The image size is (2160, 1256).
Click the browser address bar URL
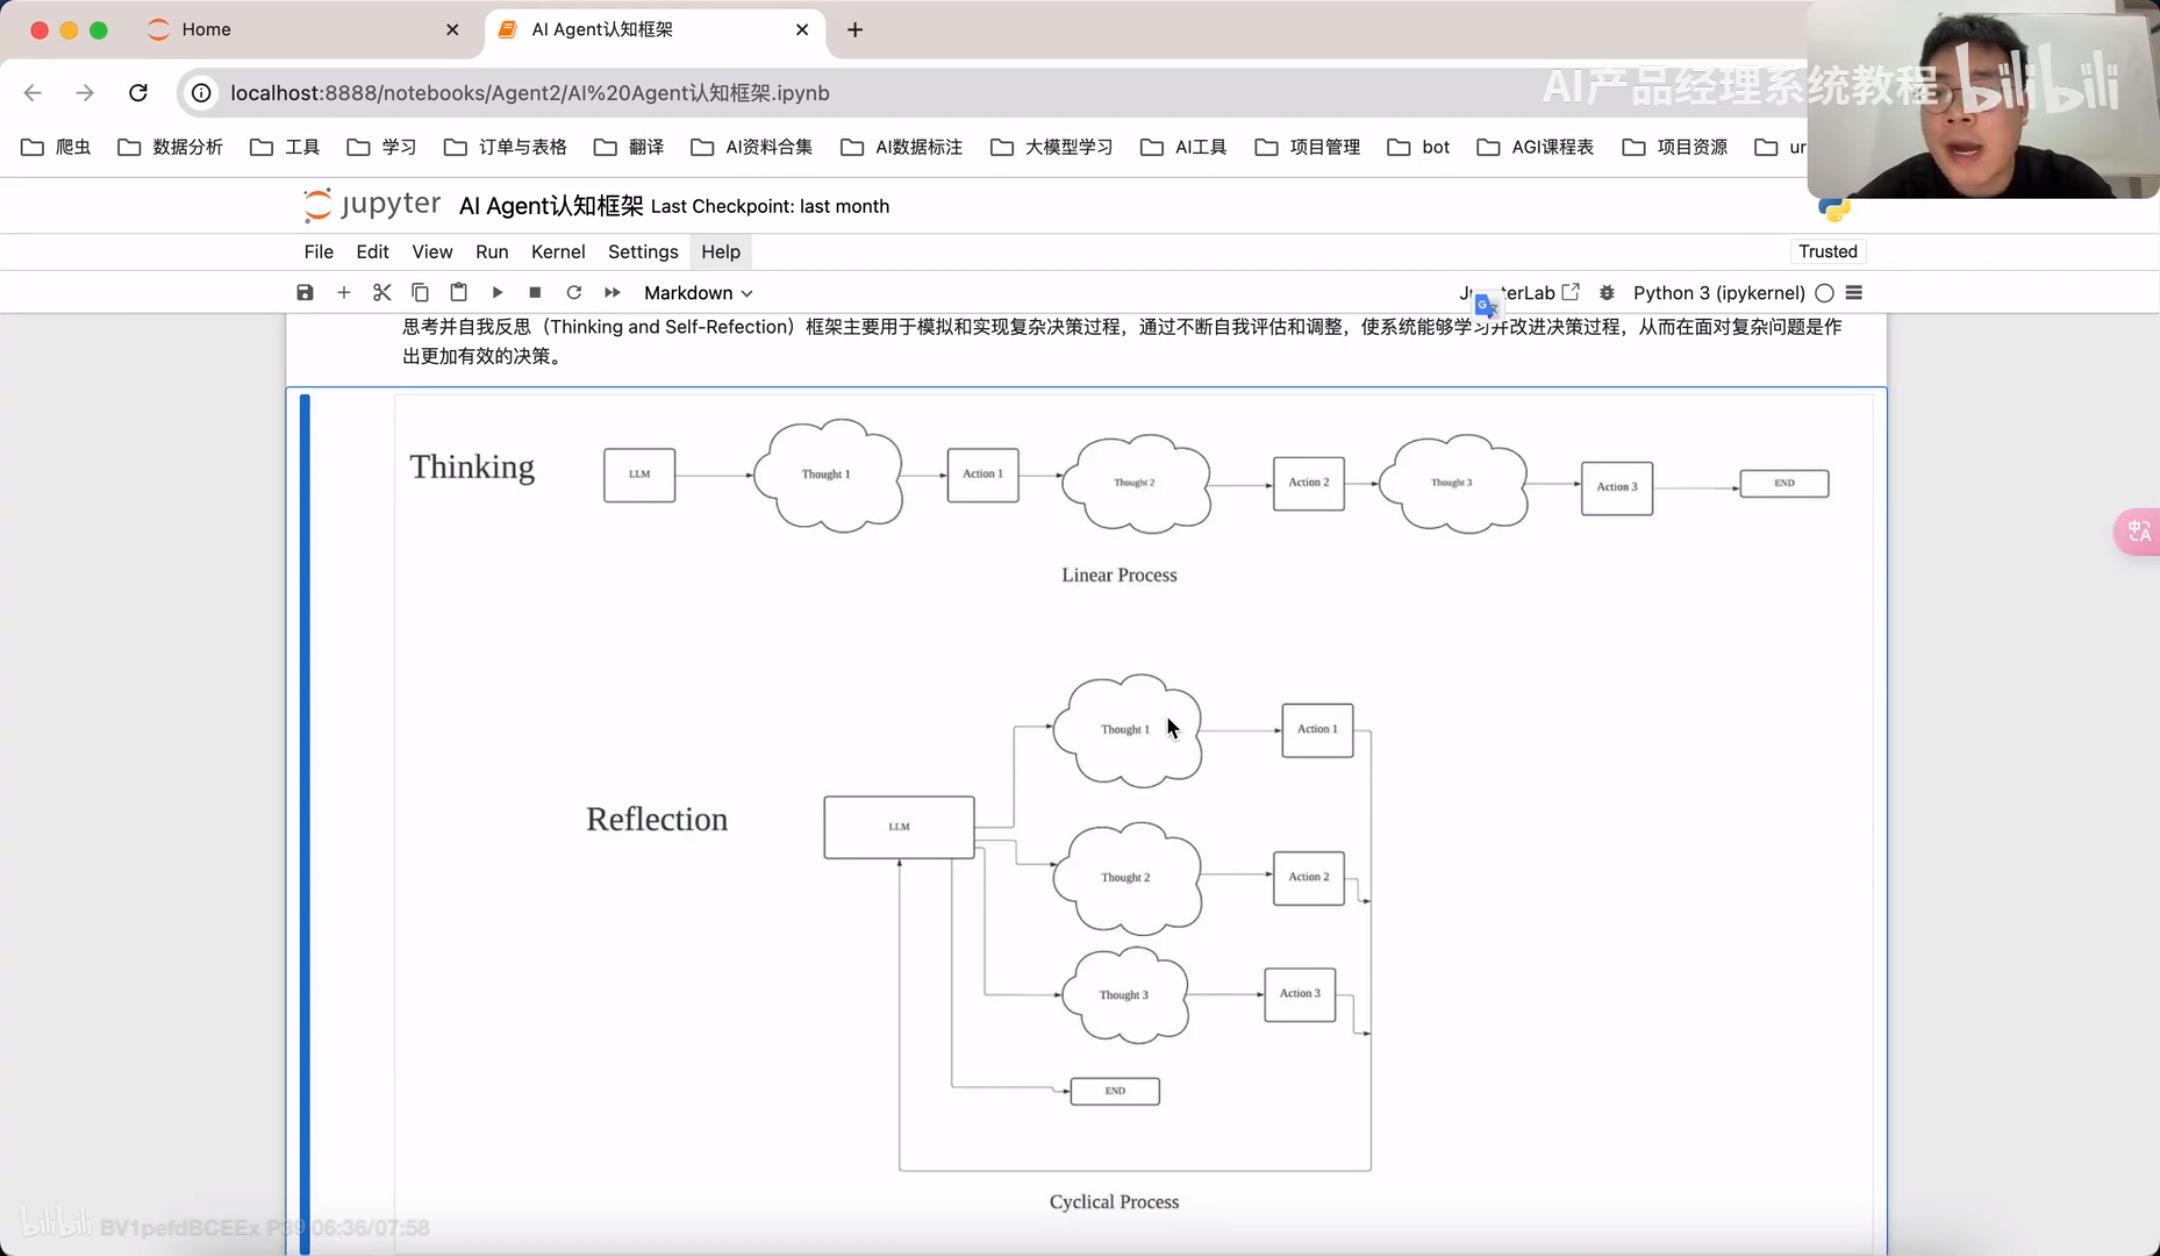(x=530, y=92)
